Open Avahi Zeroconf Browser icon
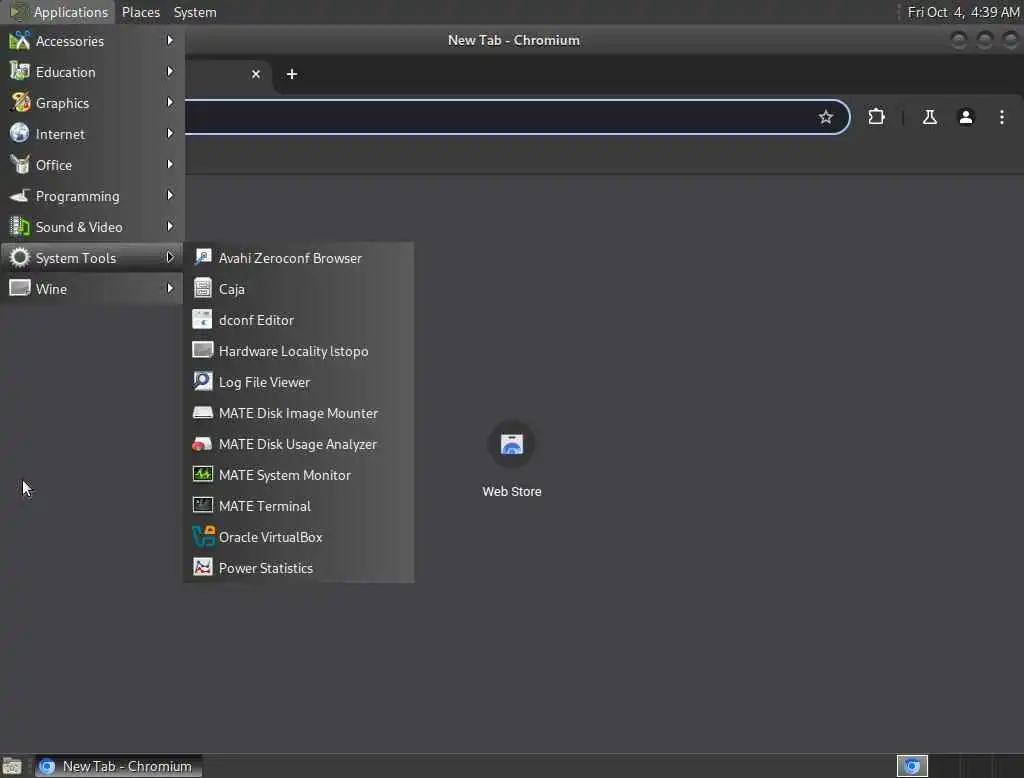The height and width of the screenshot is (778, 1024). [202, 257]
